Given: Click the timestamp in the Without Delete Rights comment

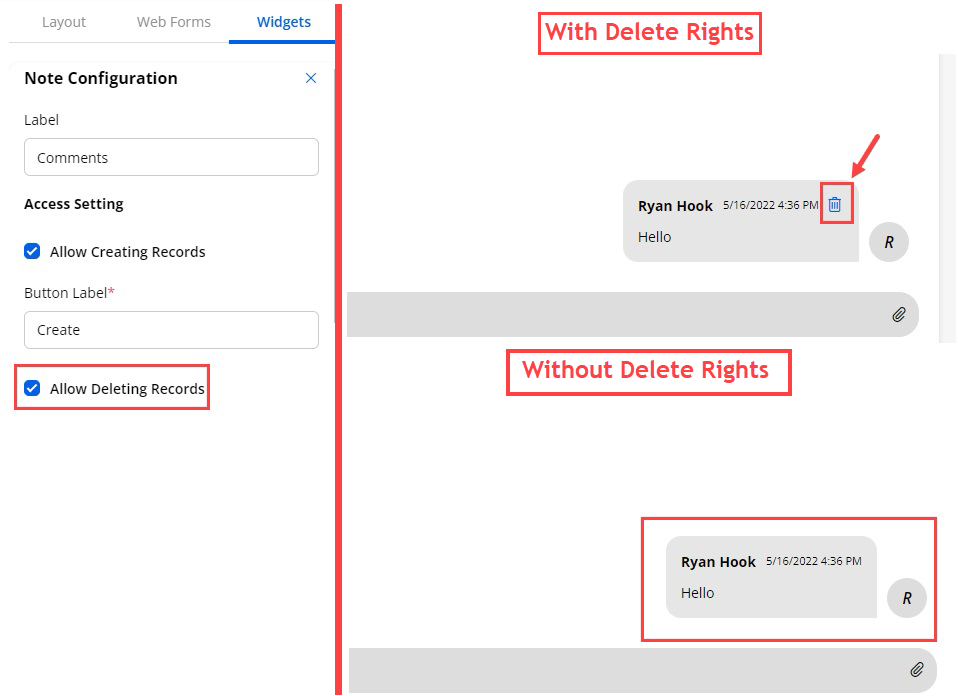Looking at the screenshot, I should coord(813,561).
